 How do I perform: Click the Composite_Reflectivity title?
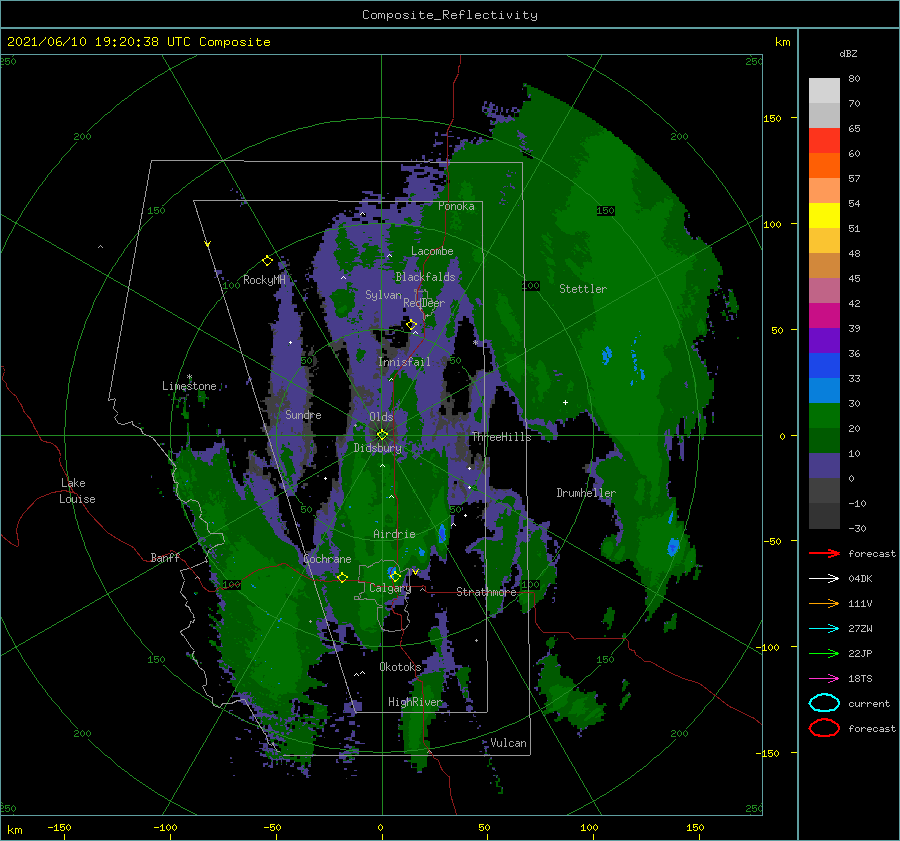click(449, 15)
